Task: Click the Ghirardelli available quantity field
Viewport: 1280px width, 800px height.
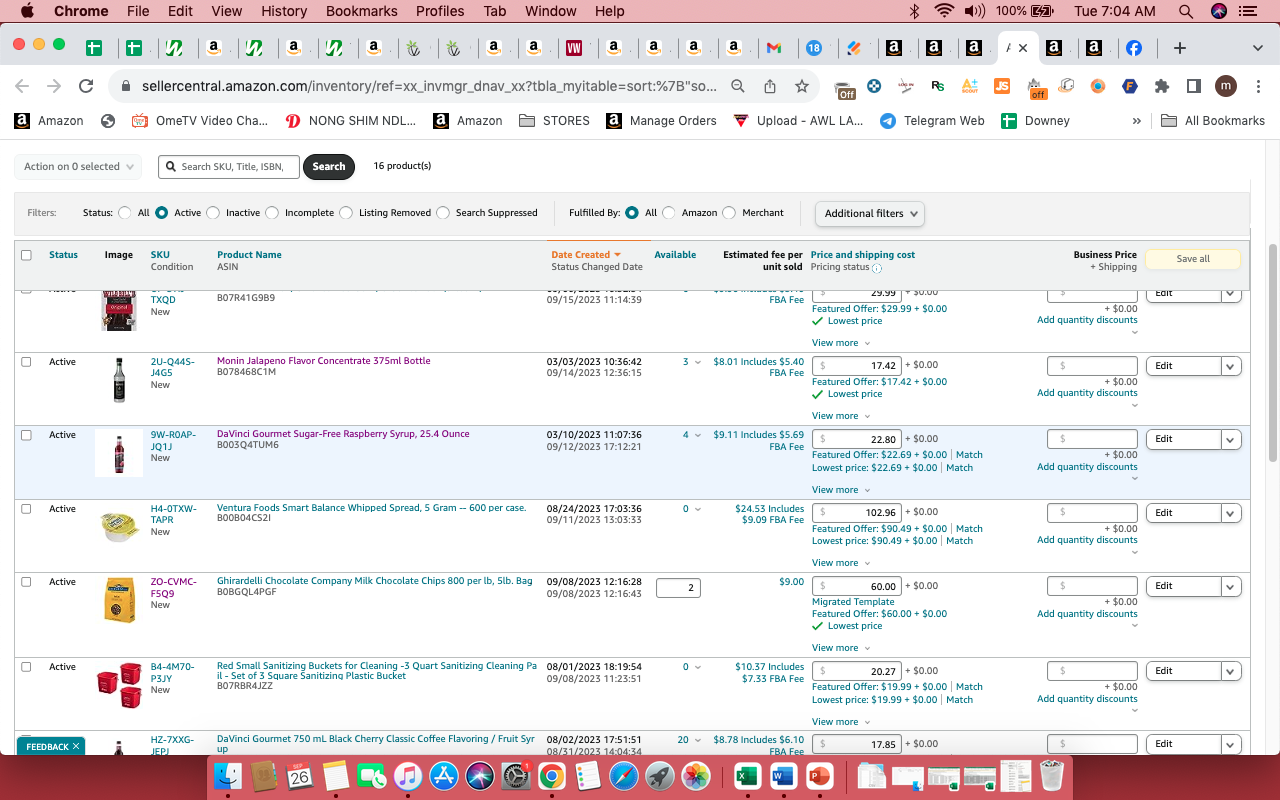Action: pyautogui.click(x=678, y=588)
